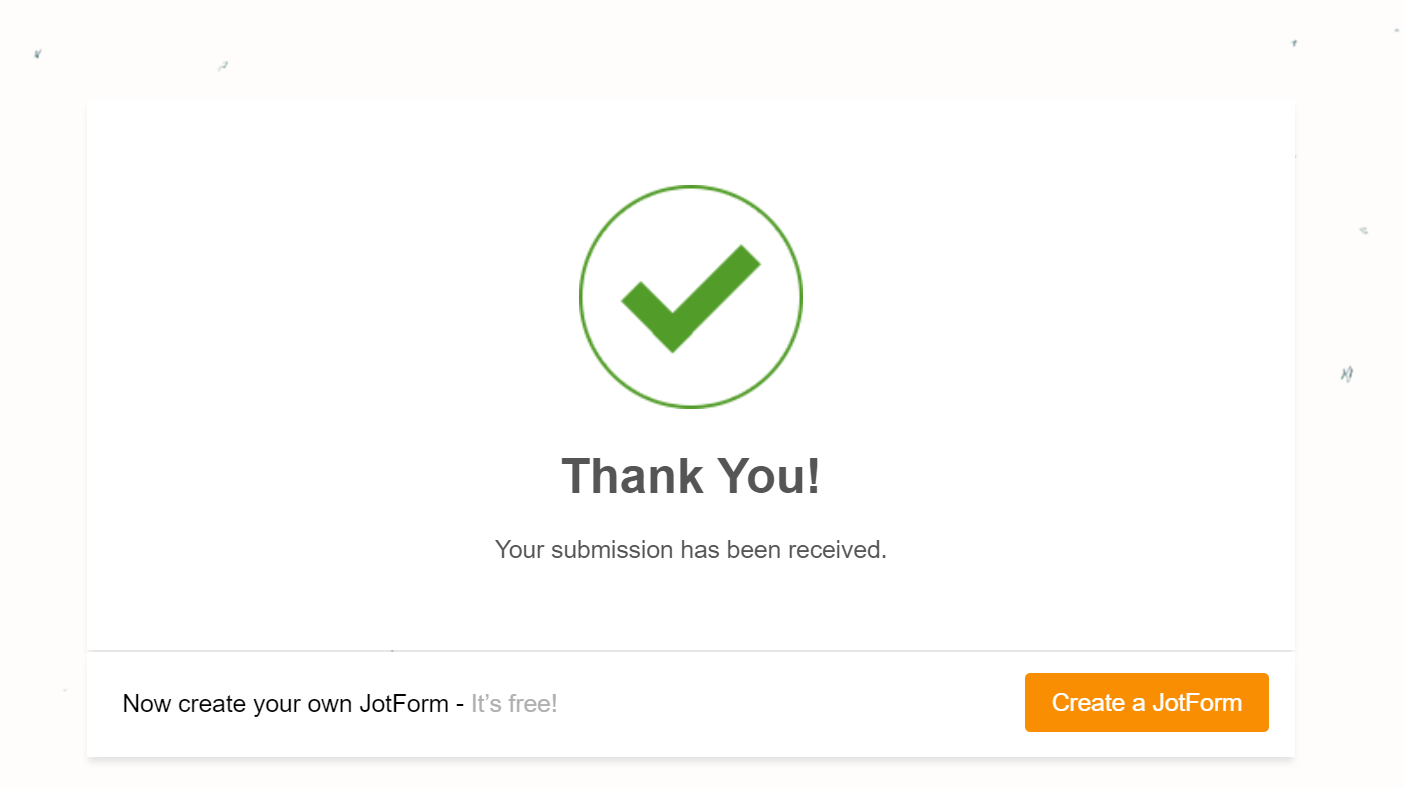Select the Thank You! heading

[690, 477]
